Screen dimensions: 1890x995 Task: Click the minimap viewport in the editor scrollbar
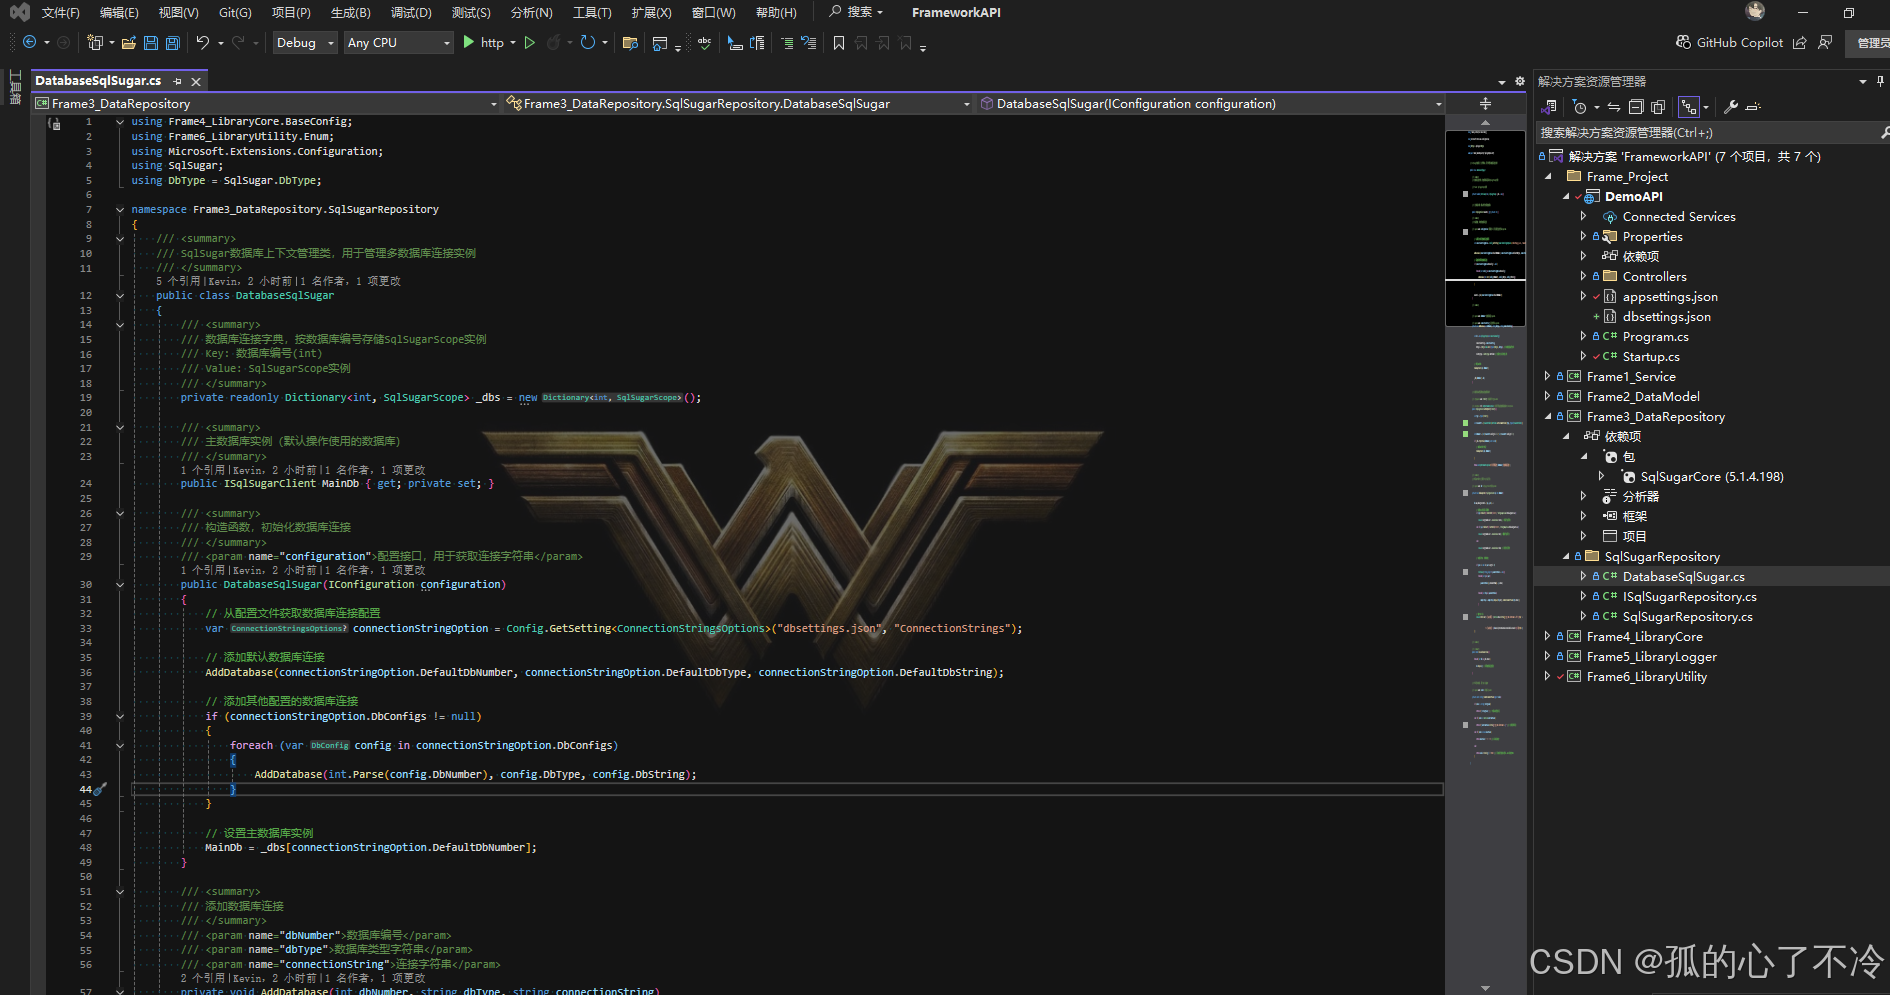click(x=1485, y=228)
